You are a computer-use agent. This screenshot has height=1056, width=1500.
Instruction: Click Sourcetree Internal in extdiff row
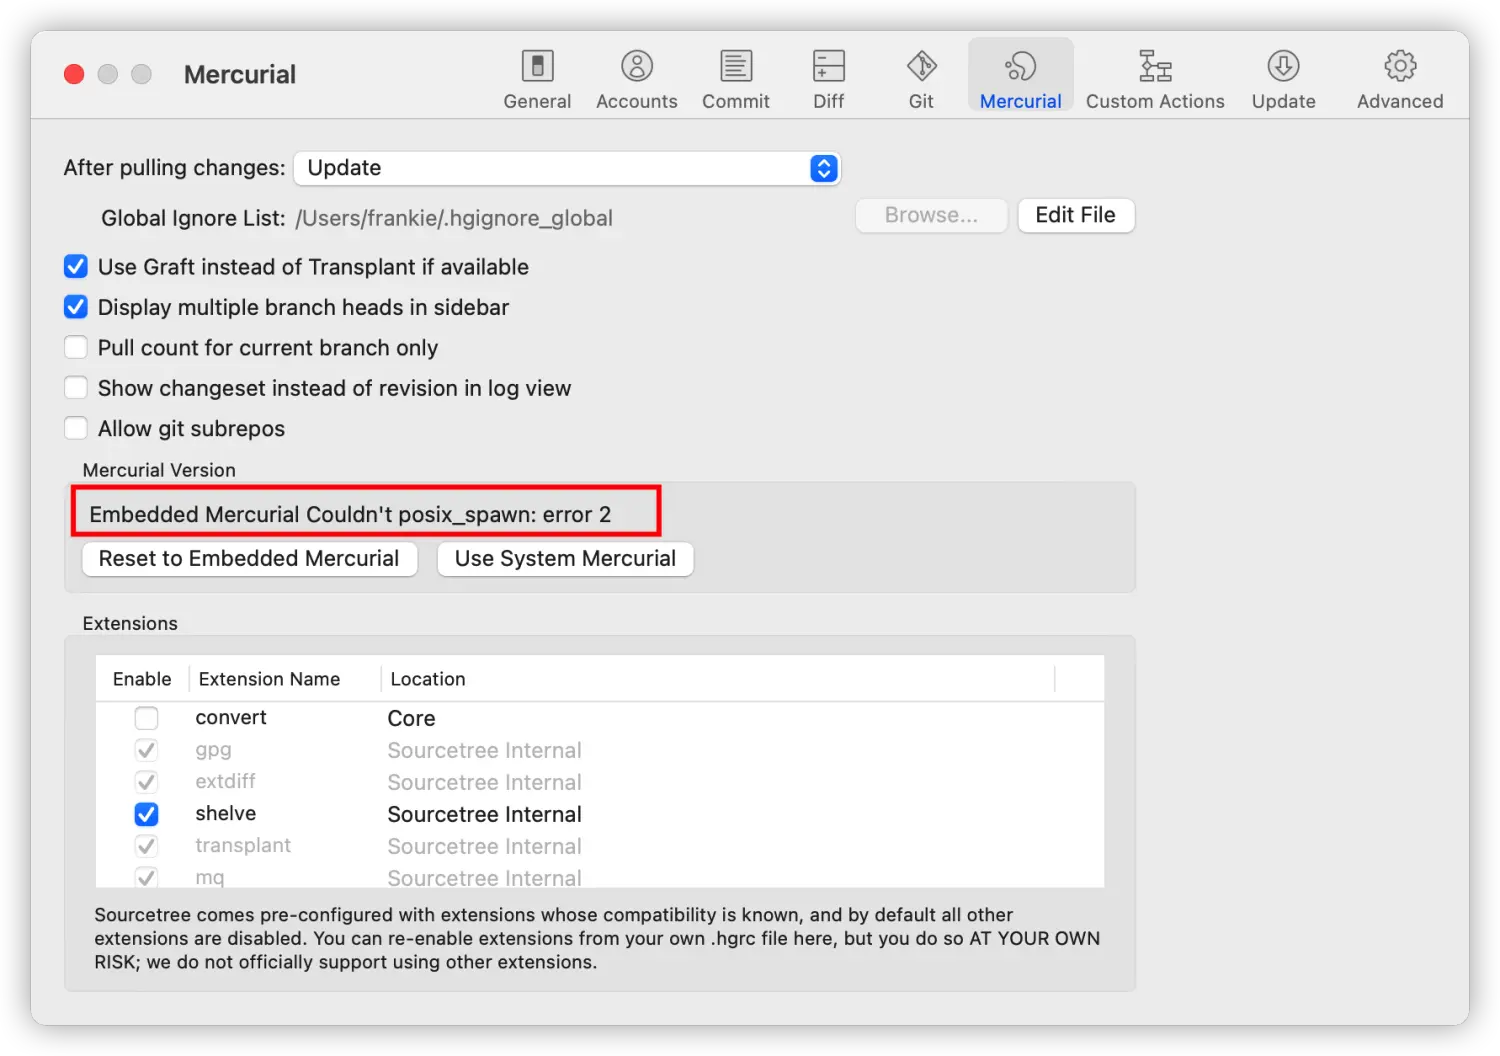pos(484,782)
